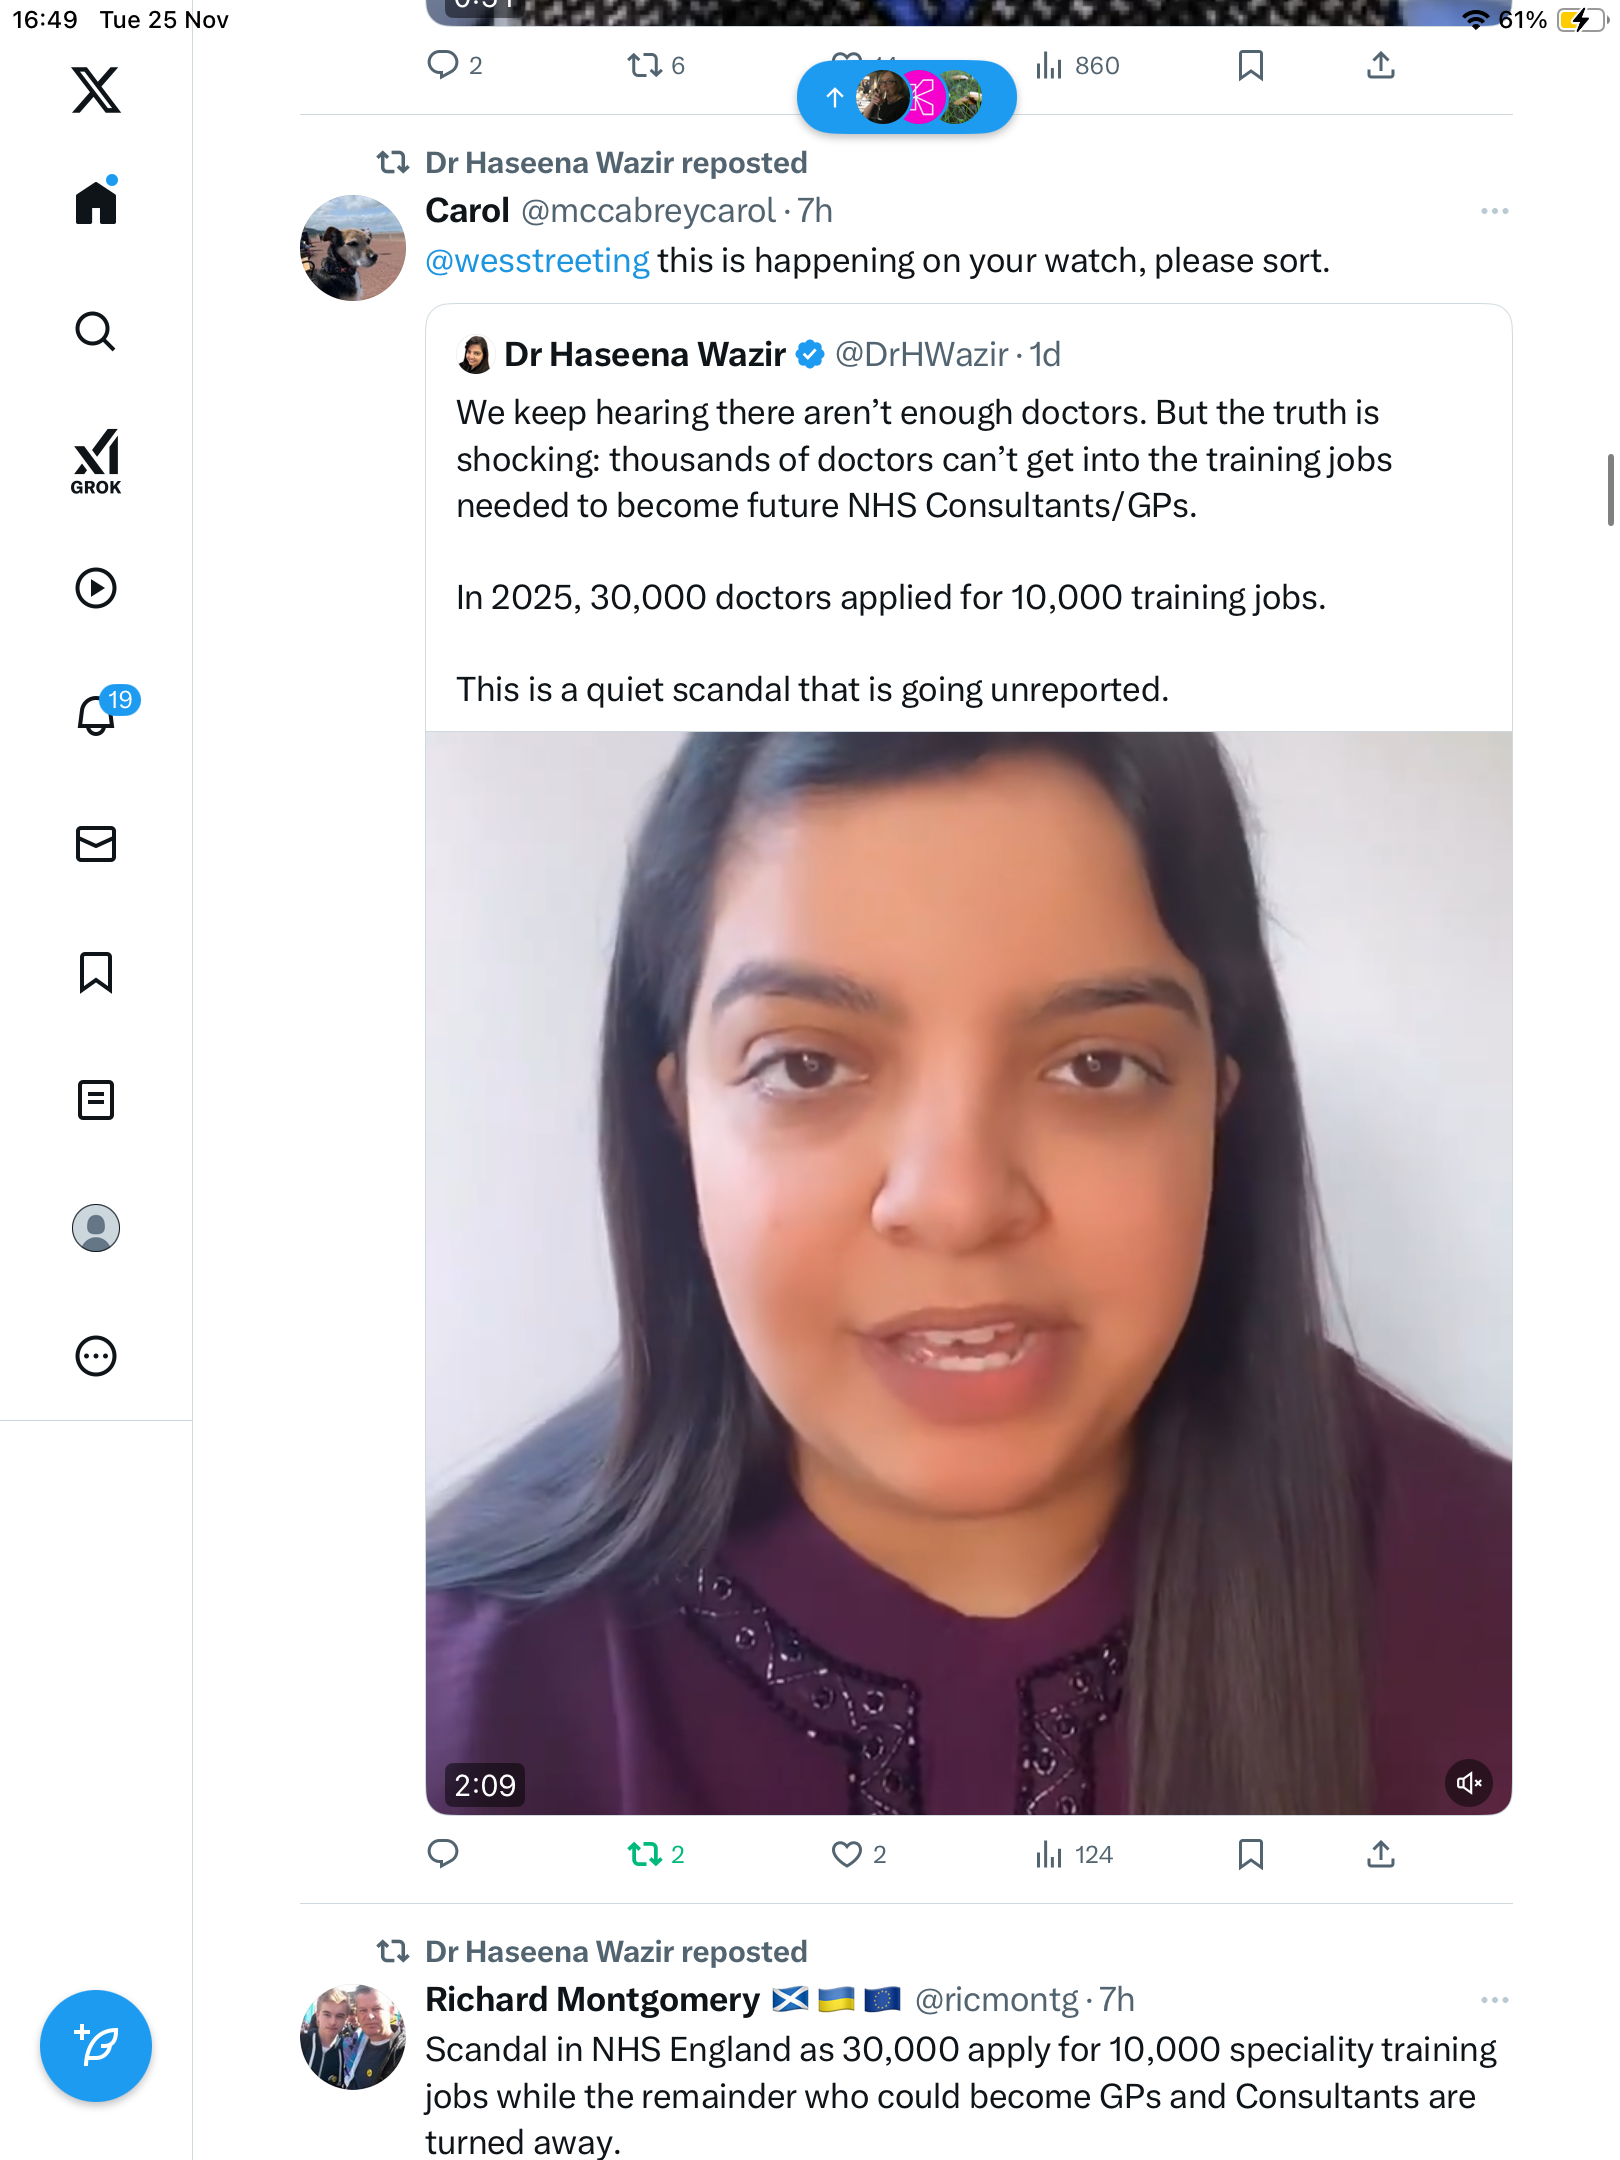Image resolution: width=1620 pixels, height=2160 pixels.
Task: Go to X home logo
Action: pos(96,90)
